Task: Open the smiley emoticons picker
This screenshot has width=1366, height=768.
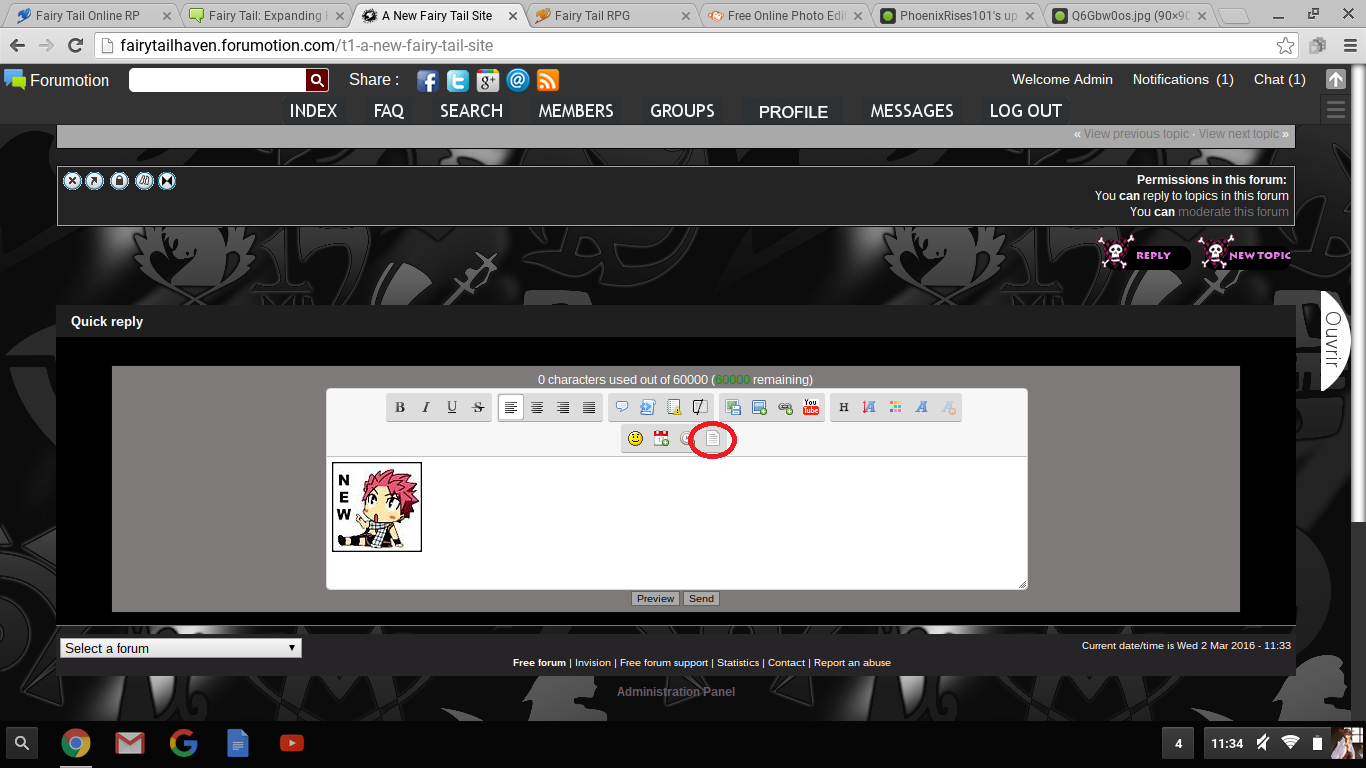Action: coord(635,438)
